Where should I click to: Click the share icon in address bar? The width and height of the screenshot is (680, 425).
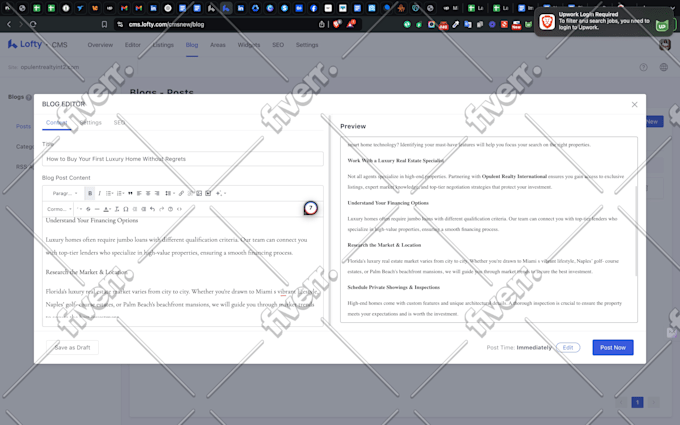(x=321, y=24)
